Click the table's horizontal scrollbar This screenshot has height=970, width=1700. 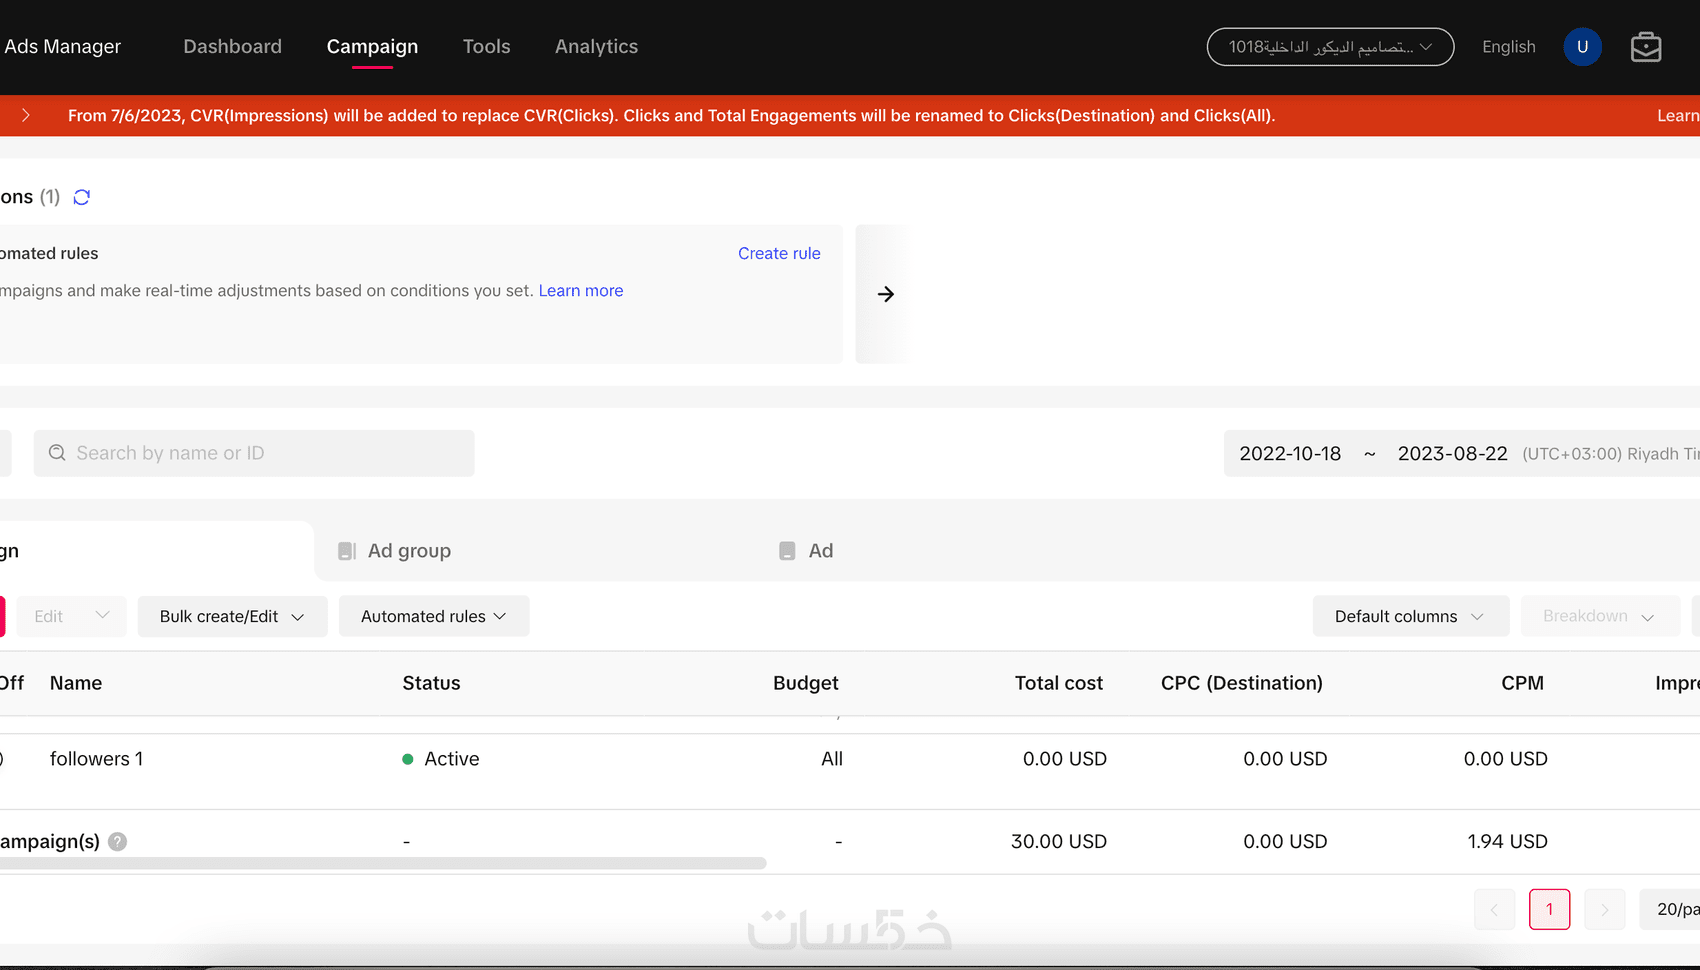coord(383,863)
